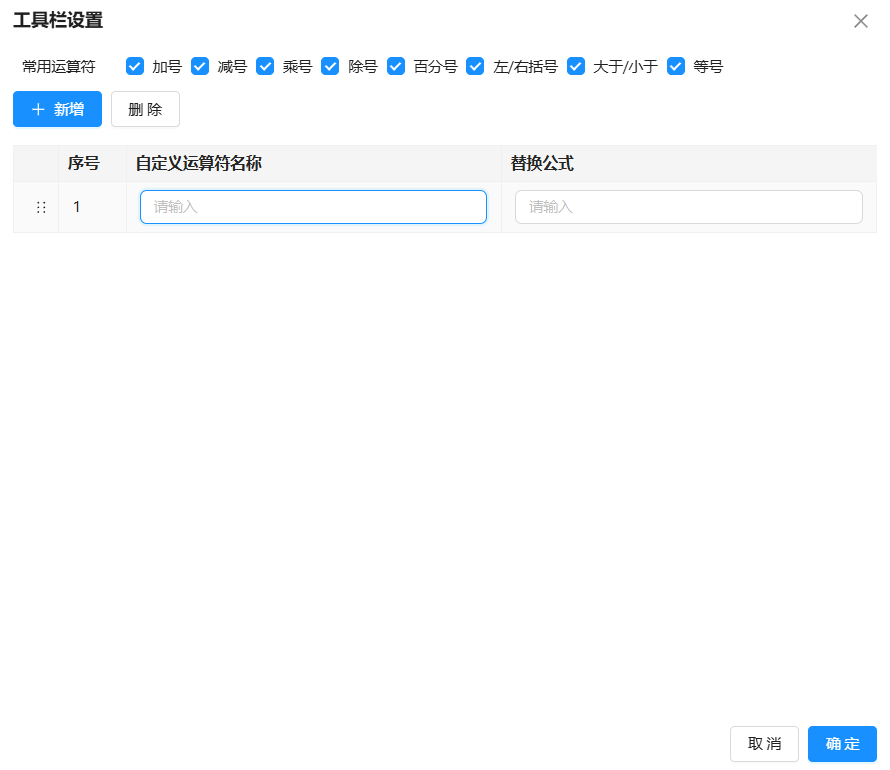Click the 工具栏设置 dialog title
Screen dimensions: 890x770
(x=58, y=20)
